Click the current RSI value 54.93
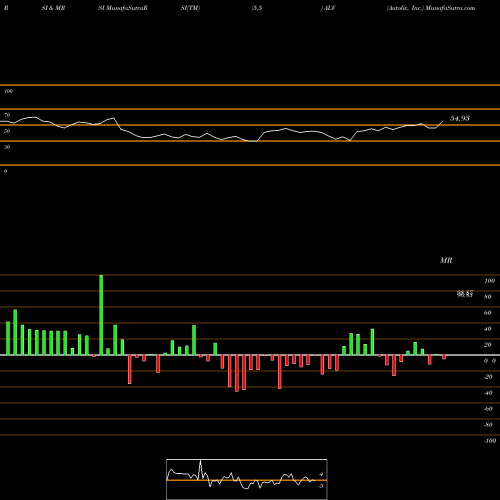The image size is (500, 500). 460,118
